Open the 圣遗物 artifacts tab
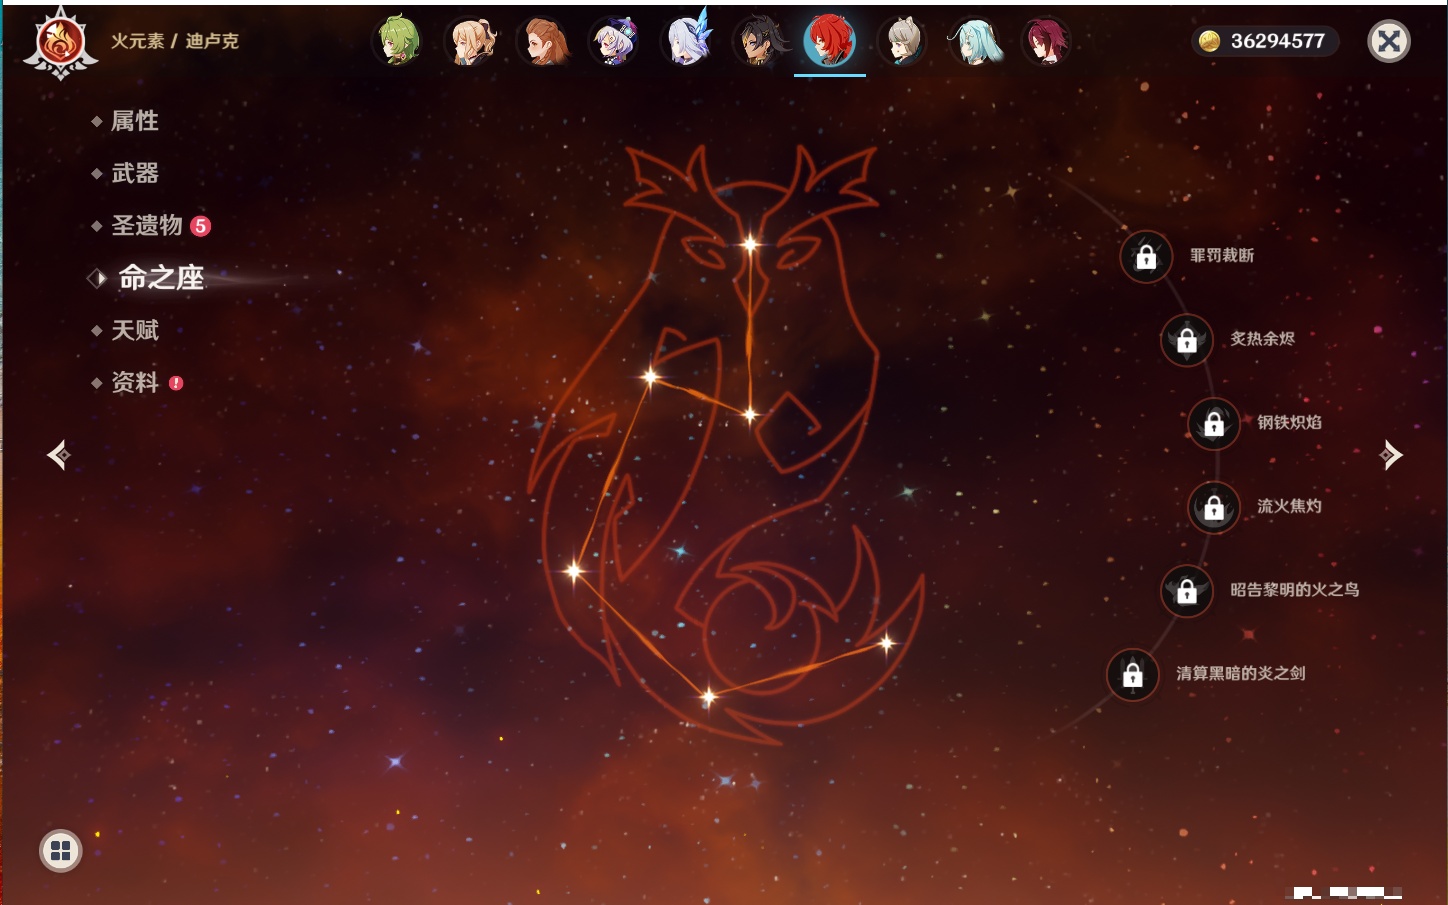 (x=147, y=226)
